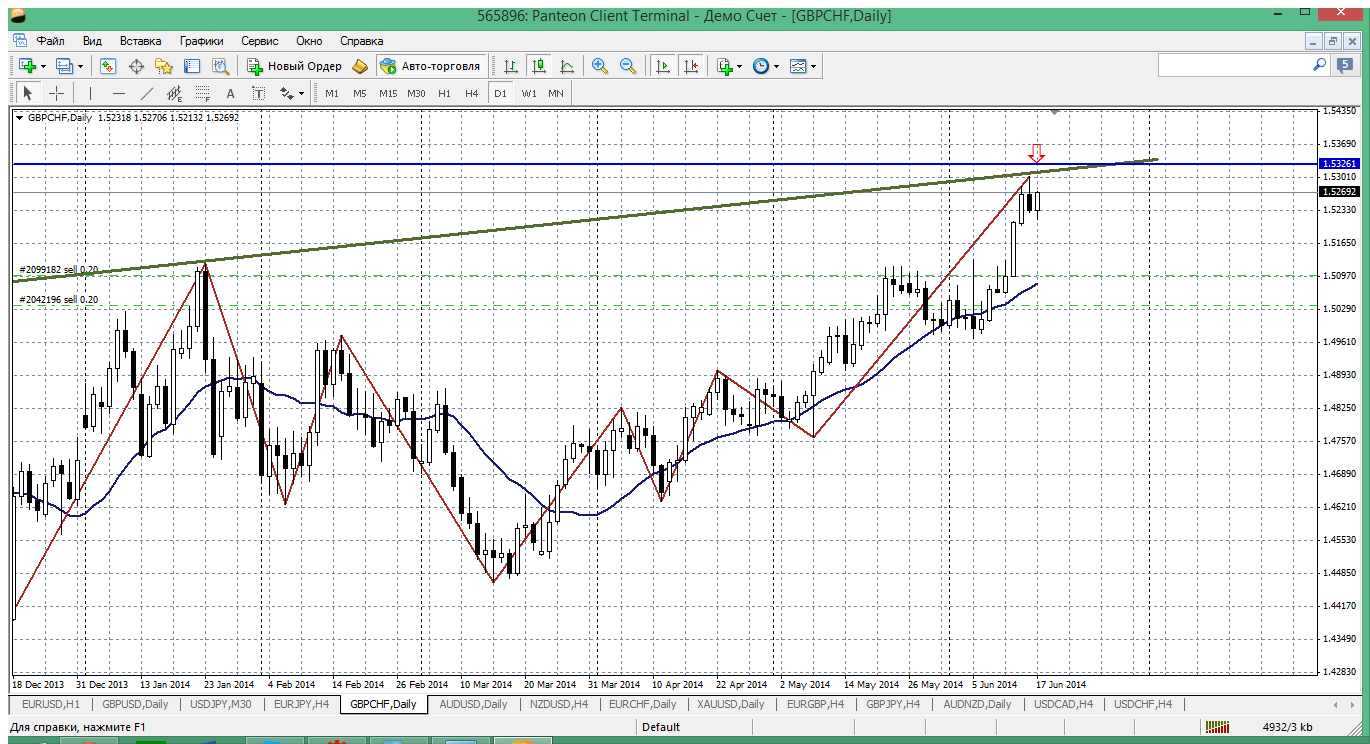
Task: Switch chart to candlesticks mode
Action: click(539, 66)
